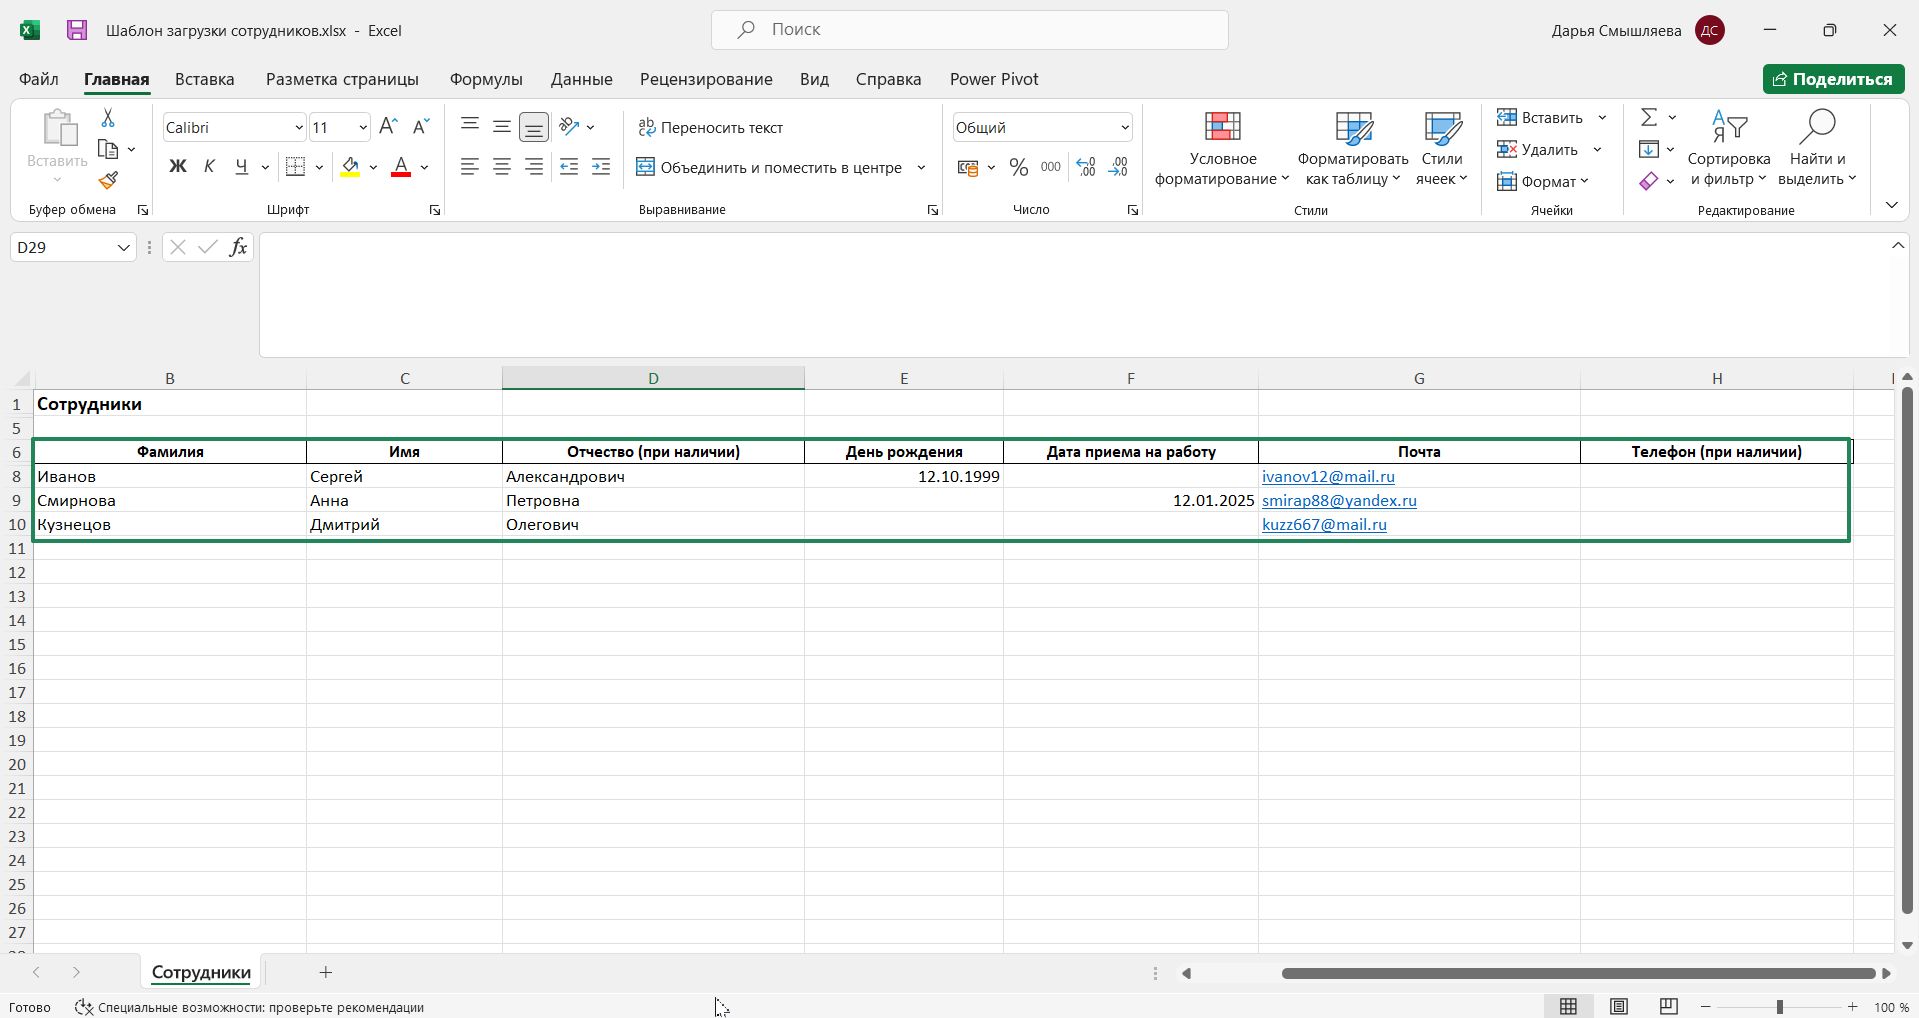Image resolution: width=1919 pixels, height=1018 pixels.
Task: Switch to the Вставка ribbon tab
Action: tap(204, 79)
